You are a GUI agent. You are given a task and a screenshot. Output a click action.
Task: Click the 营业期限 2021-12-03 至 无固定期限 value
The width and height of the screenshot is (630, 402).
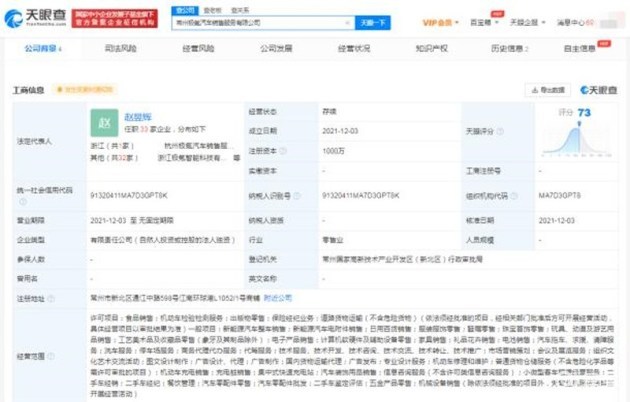[132, 220]
